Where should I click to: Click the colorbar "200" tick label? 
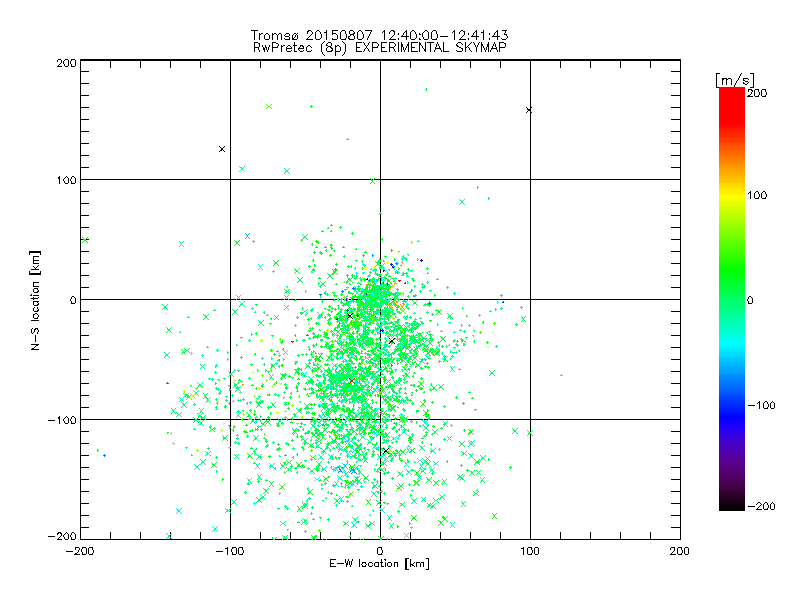[x=757, y=93]
